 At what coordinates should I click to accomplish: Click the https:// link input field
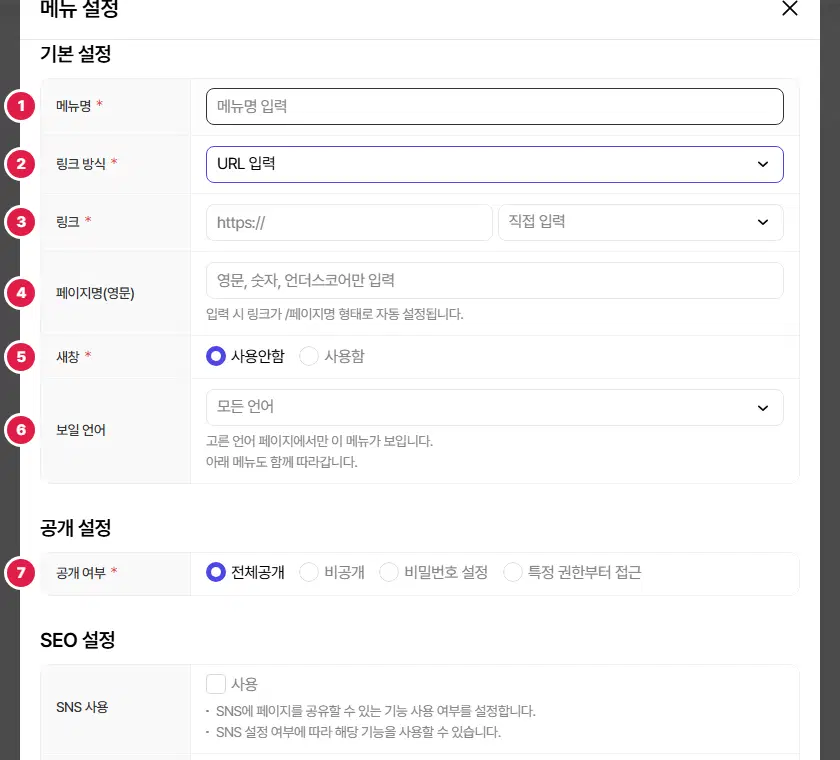(x=349, y=222)
